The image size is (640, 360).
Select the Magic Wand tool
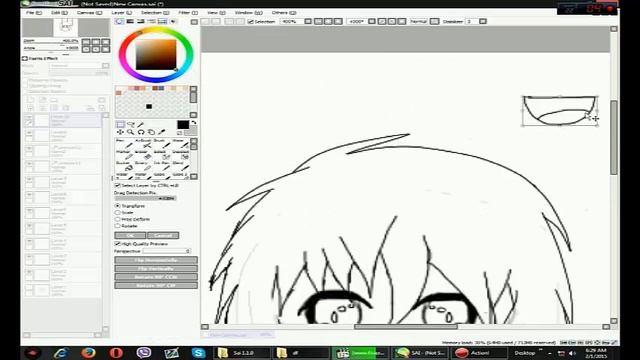pos(141,124)
